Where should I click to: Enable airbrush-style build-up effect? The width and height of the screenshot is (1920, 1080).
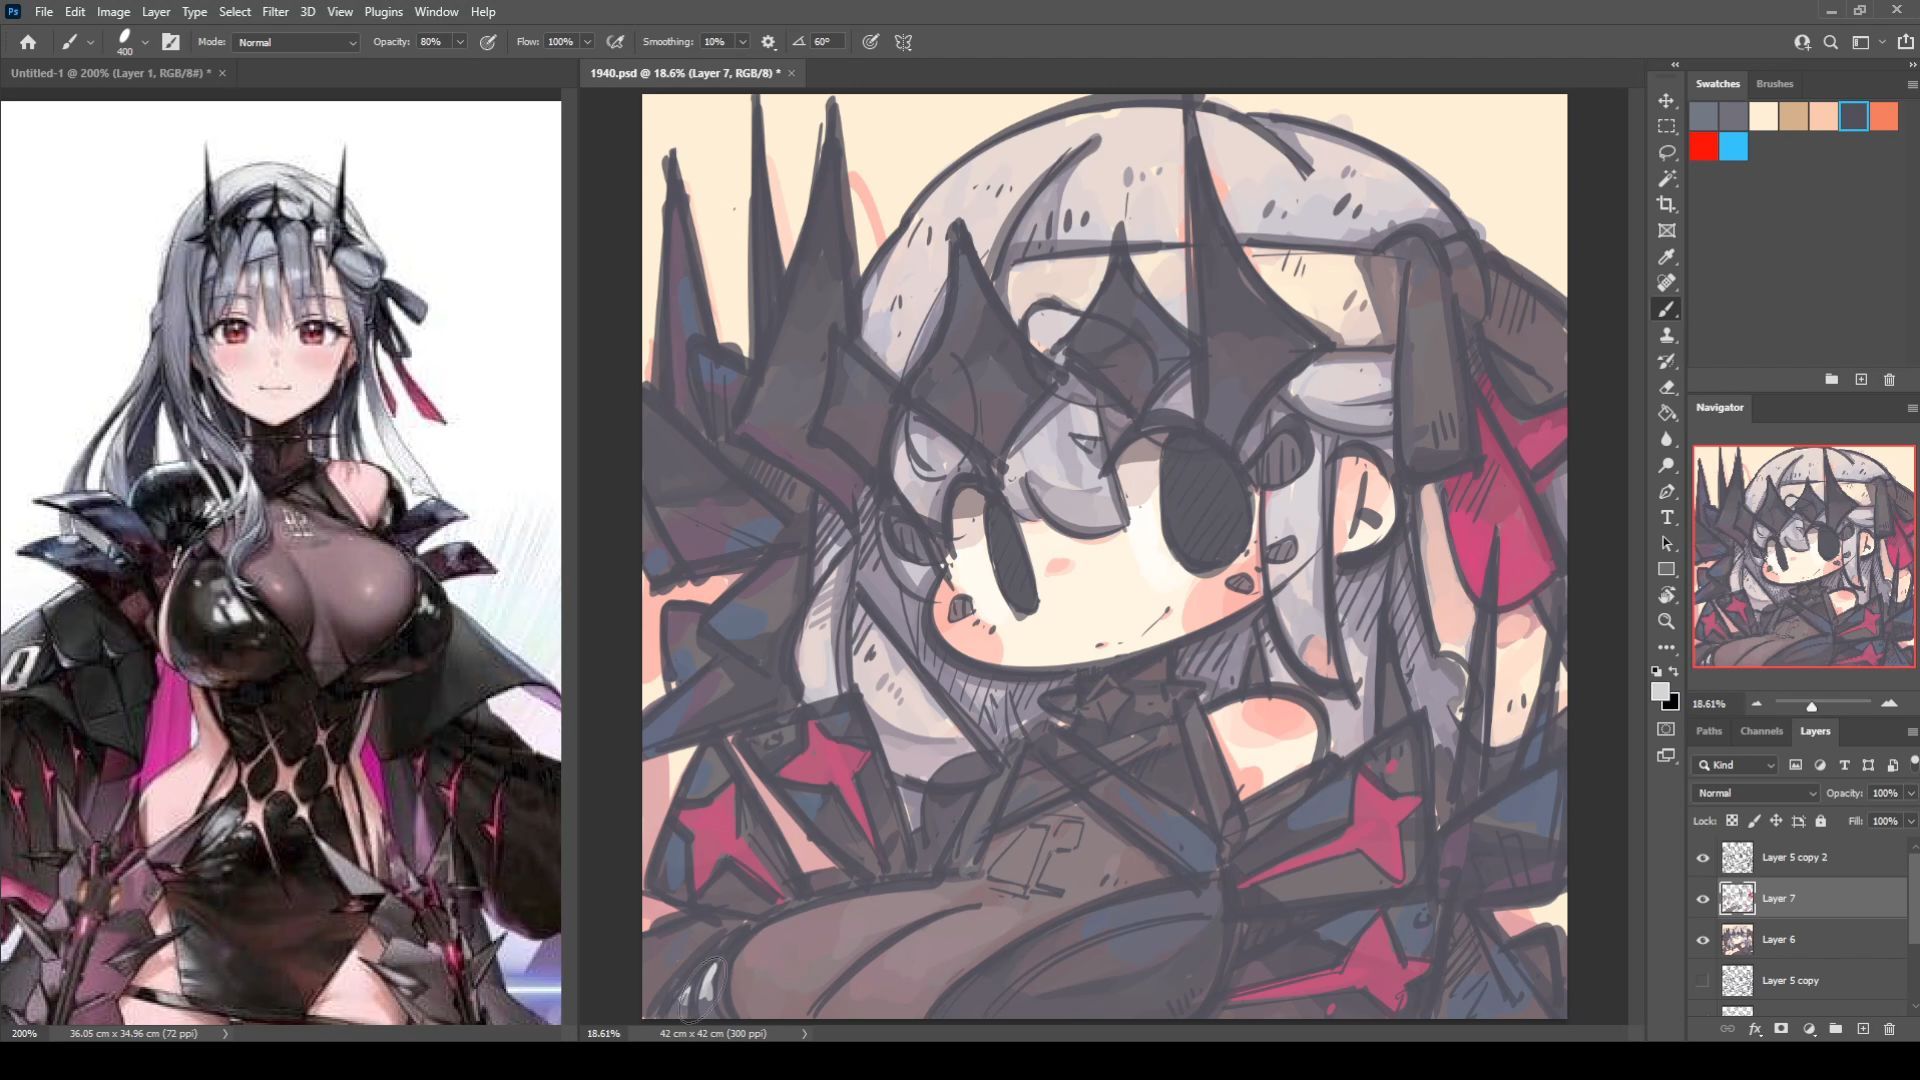pos(615,42)
